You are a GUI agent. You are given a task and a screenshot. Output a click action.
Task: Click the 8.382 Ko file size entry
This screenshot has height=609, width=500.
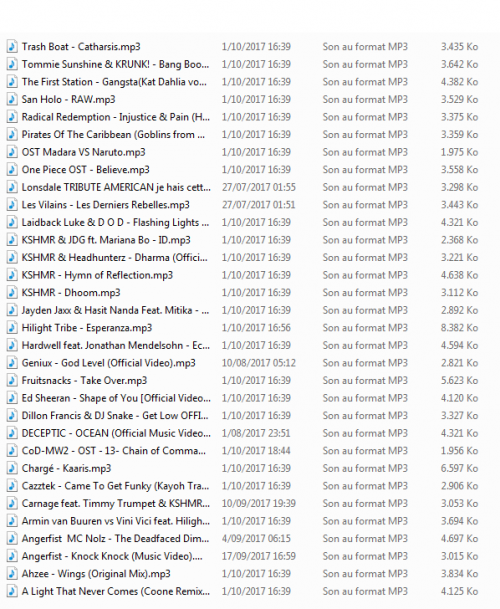459,328
